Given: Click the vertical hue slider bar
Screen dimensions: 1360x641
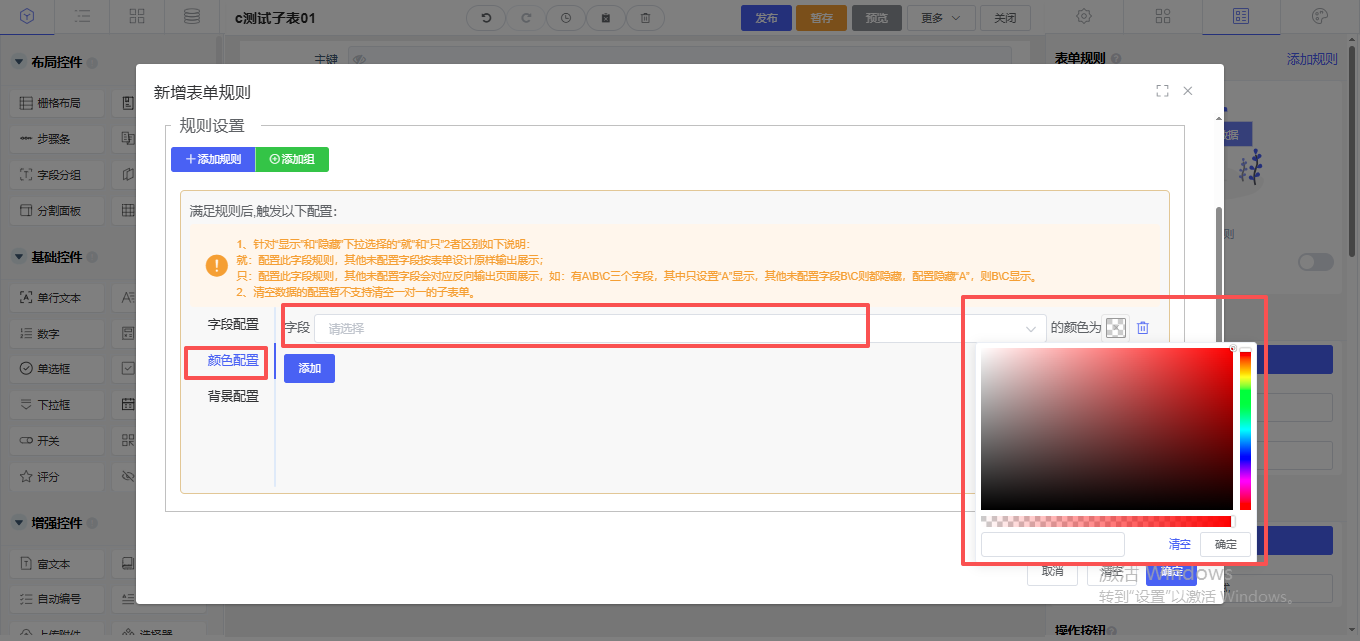Looking at the screenshot, I should 1245,430.
